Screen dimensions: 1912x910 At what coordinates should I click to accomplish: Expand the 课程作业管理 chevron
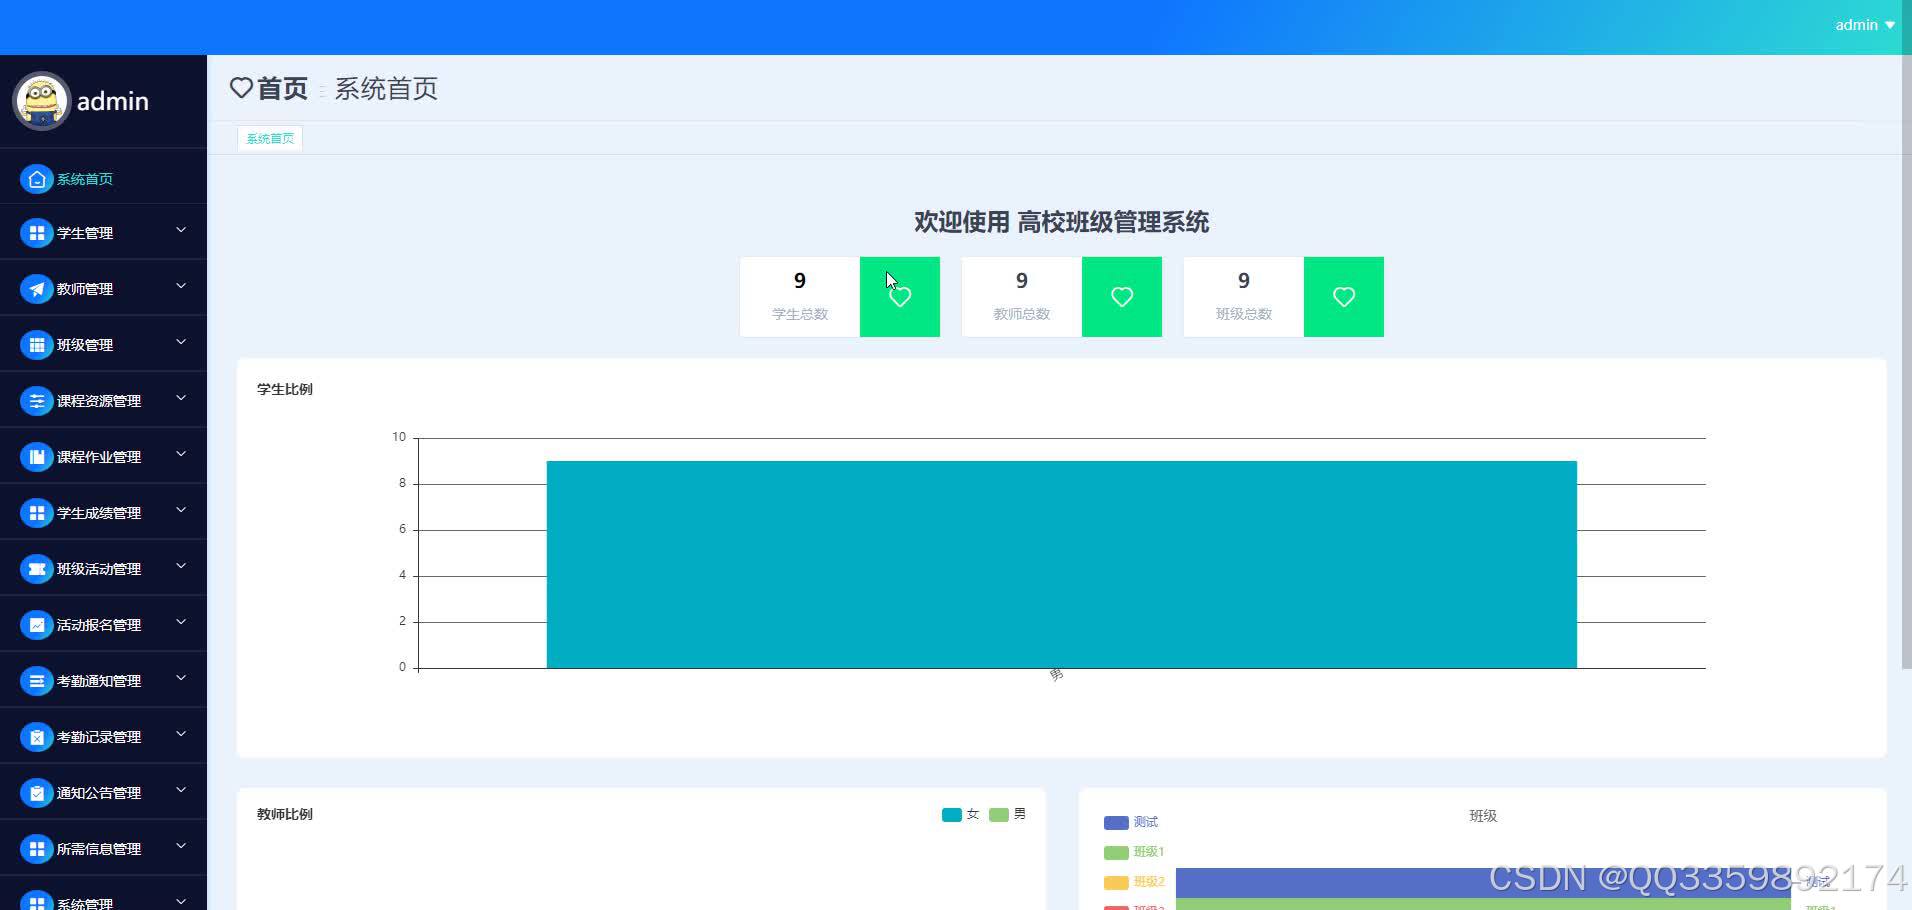click(181, 455)
